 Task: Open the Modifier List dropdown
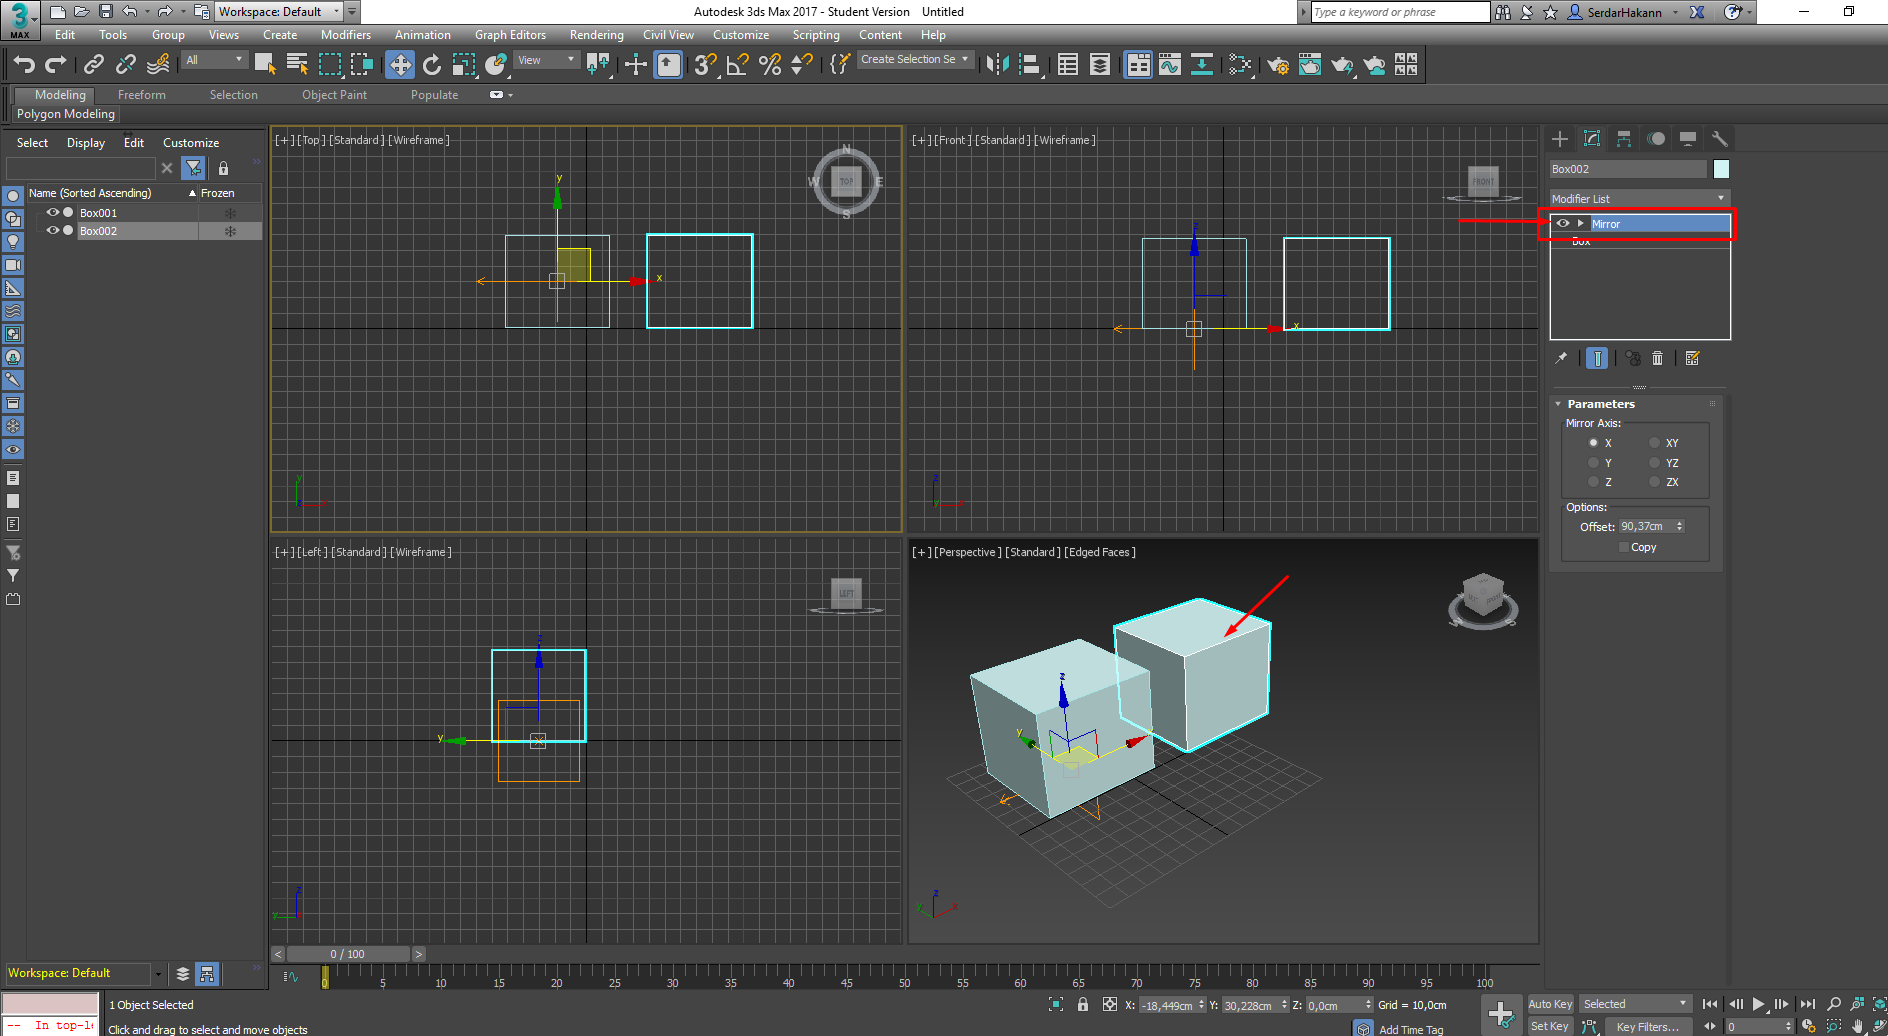point(1720,198)
